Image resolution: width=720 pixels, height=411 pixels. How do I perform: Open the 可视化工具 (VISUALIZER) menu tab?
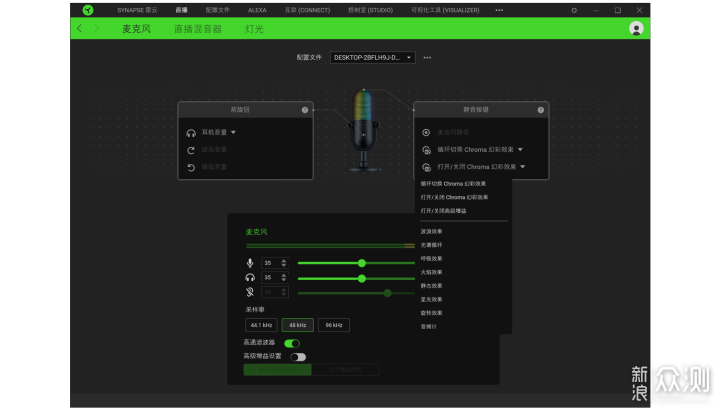coord(445,10)
